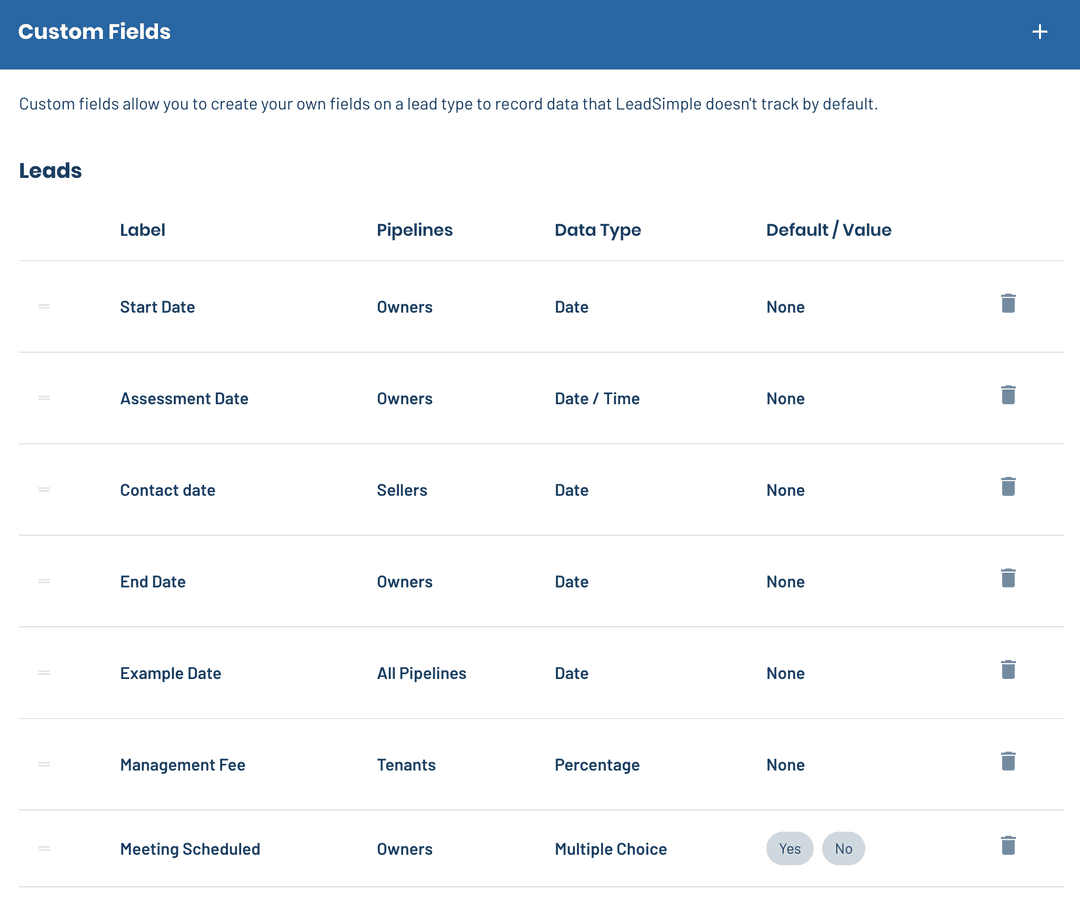Click the Example Date label
This screenshot has width=1080, height=899.
(170, 674)
